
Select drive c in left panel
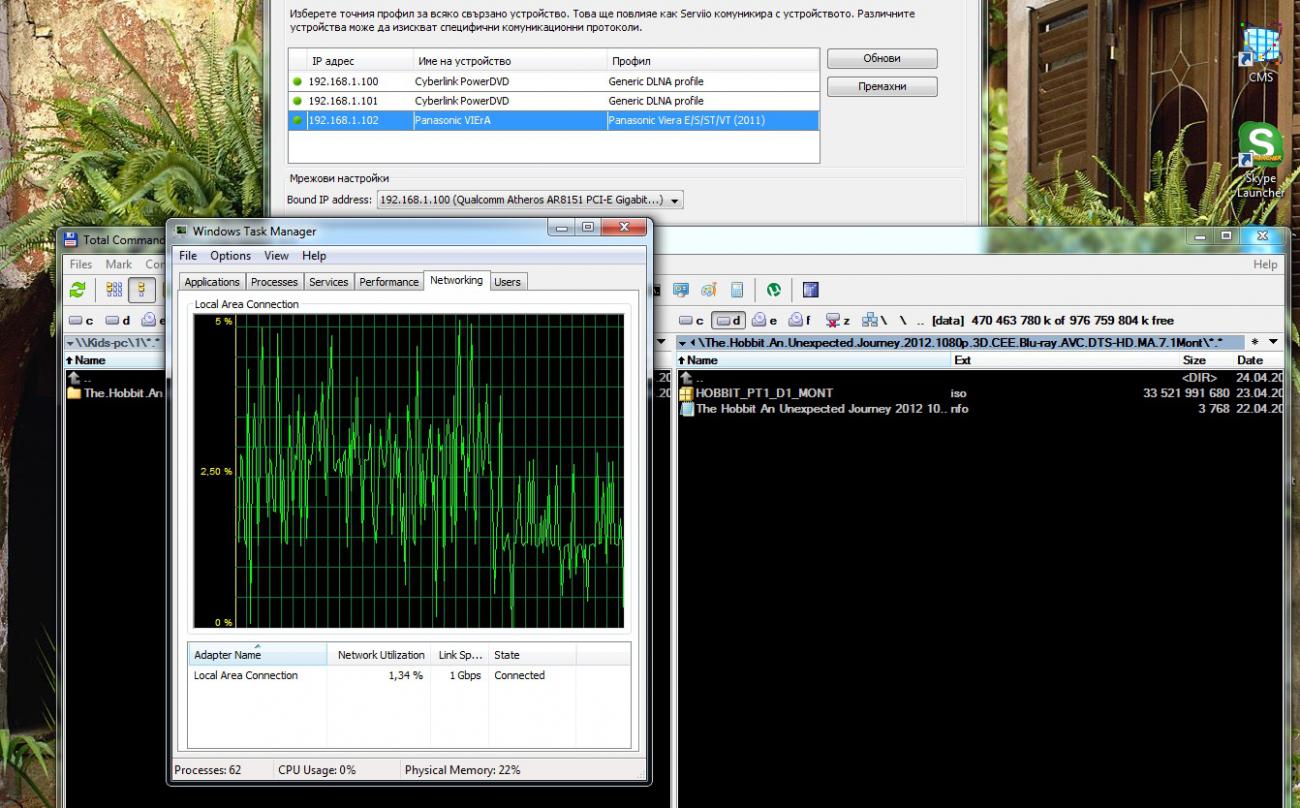81,321
